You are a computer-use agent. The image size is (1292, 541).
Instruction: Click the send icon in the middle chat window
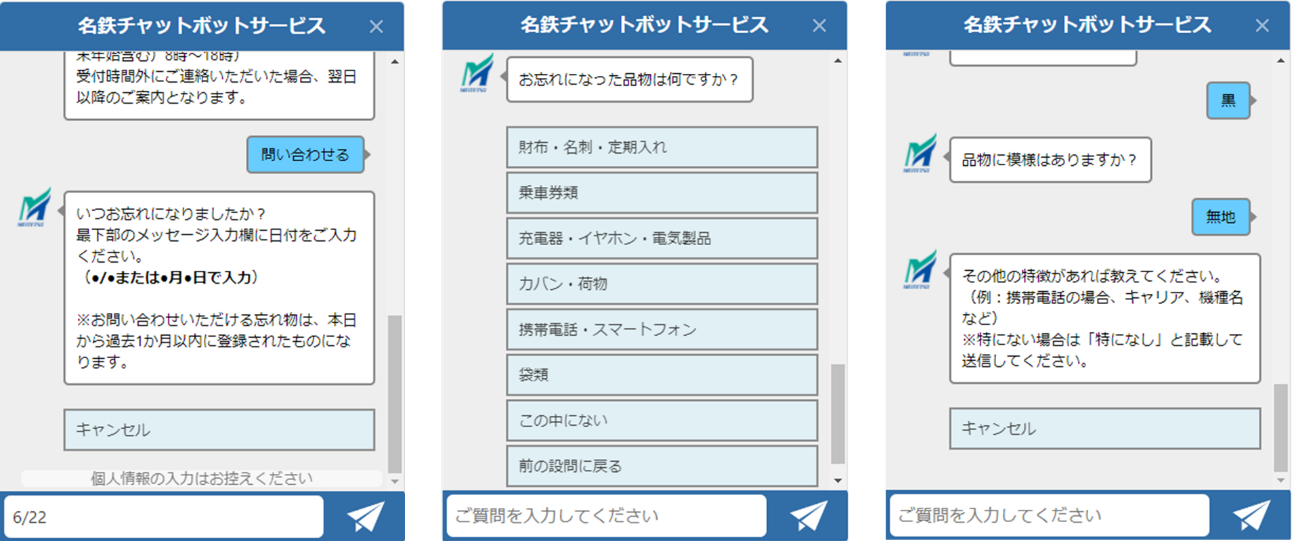coord(808,516)
